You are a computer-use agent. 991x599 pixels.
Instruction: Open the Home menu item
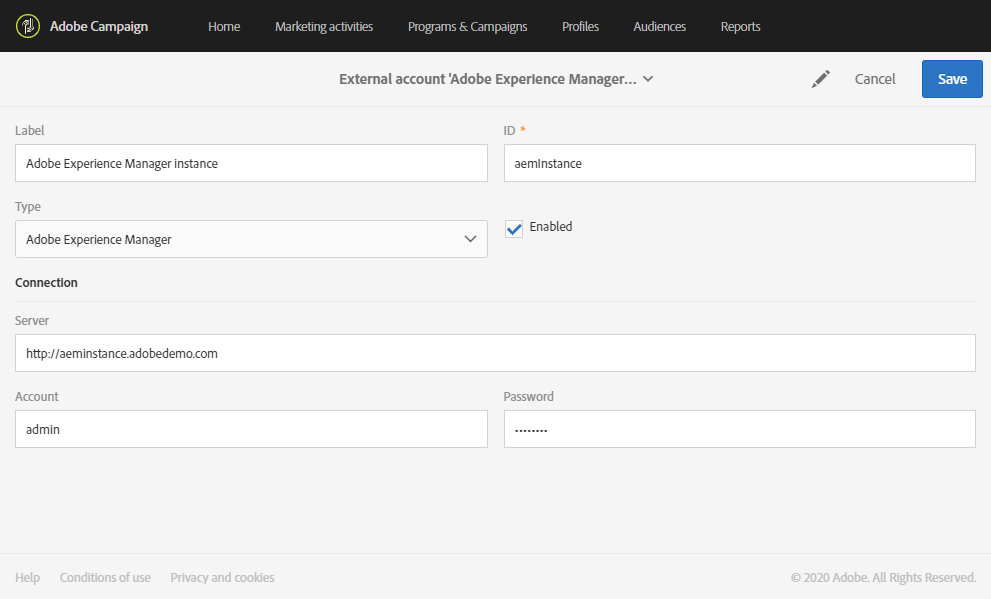(223, 26)
